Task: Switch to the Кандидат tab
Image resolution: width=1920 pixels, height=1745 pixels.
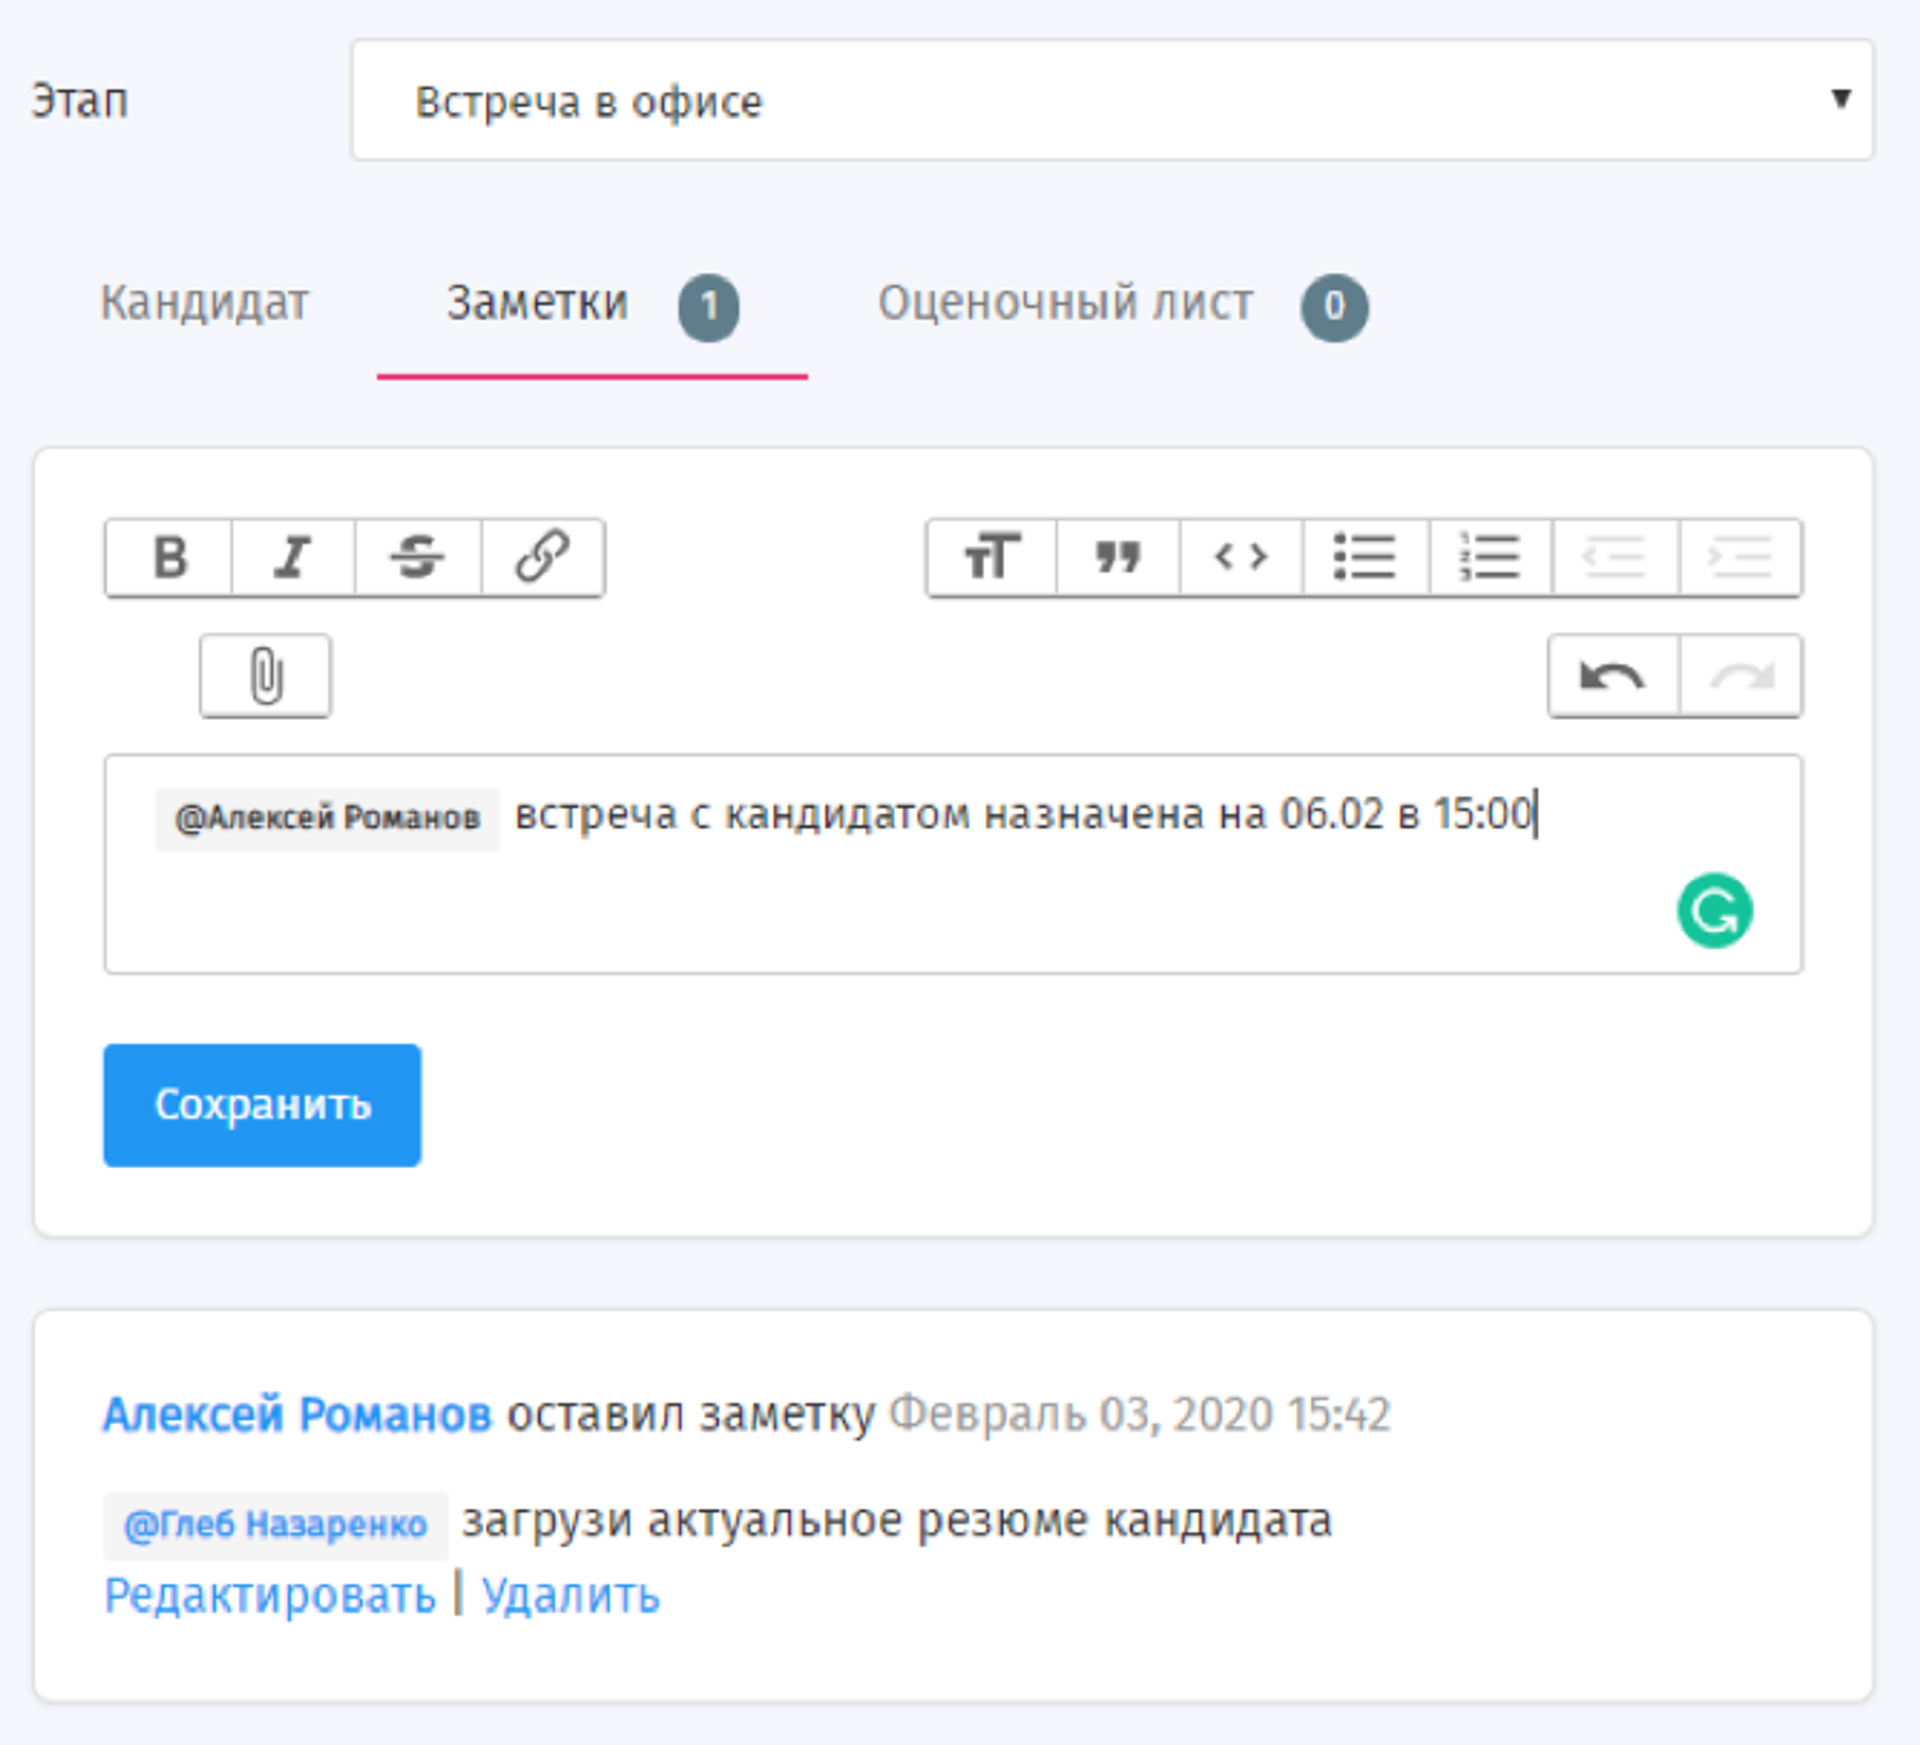Action: click(205, 303)
